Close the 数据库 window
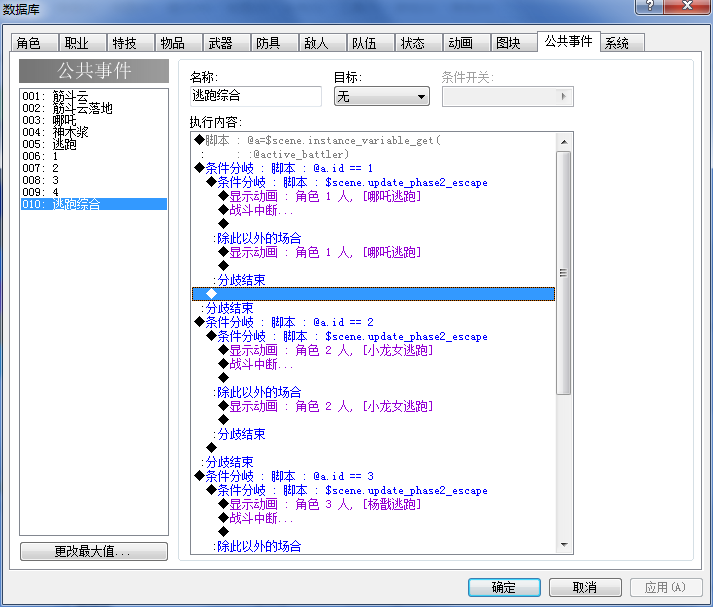The width and height of the screenshot is (713, 607). click(687, 5)
